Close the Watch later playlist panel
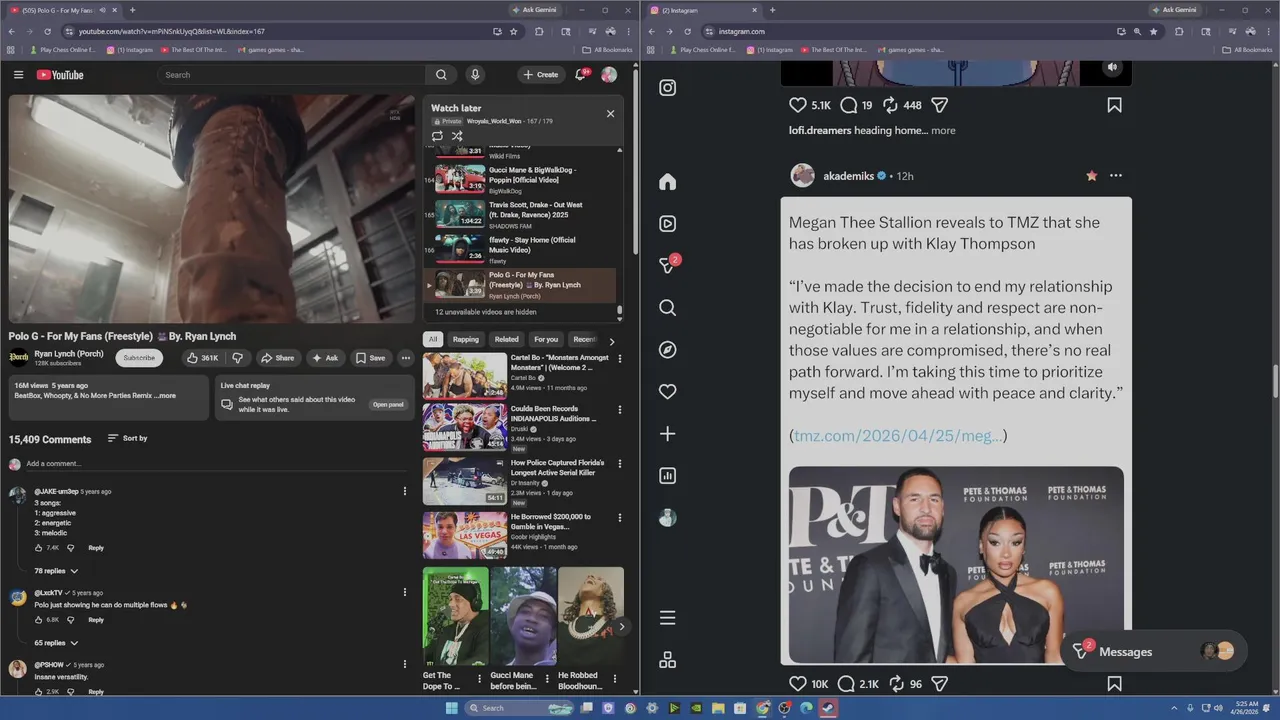 click(610, 114)
